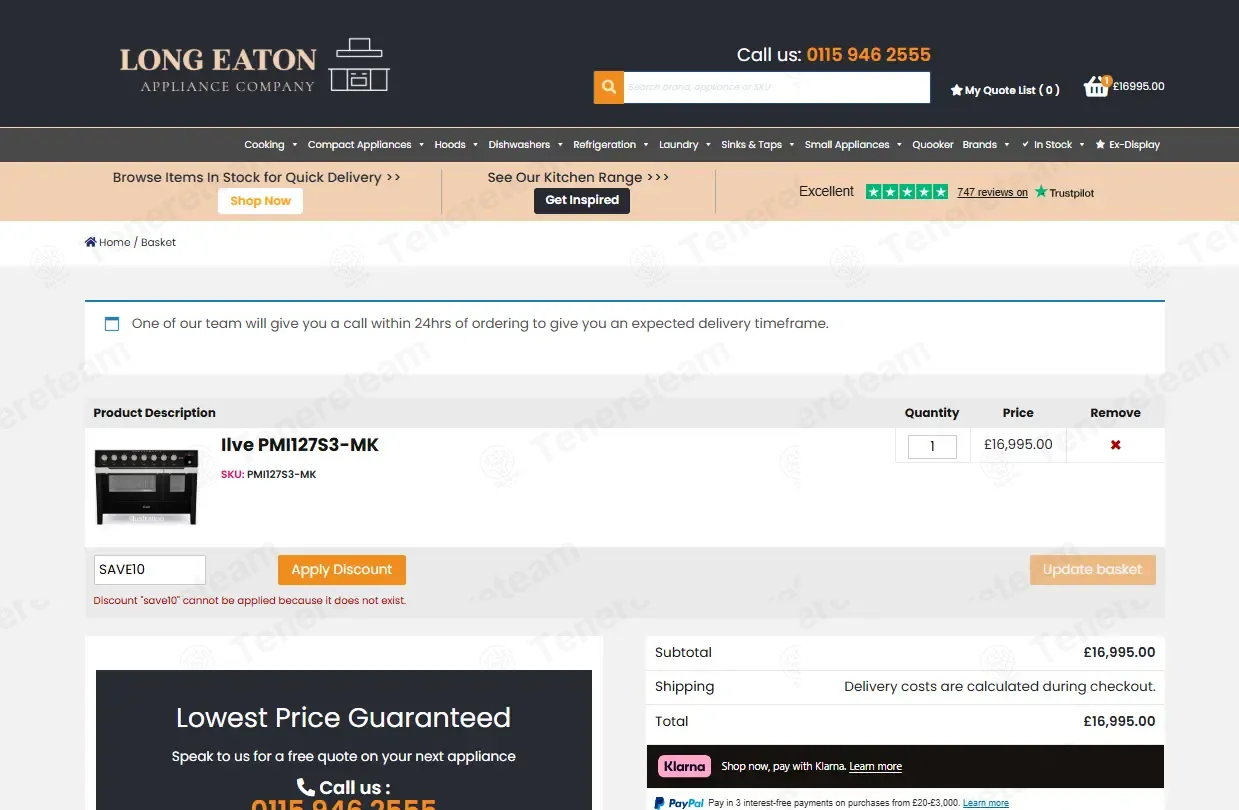Click the Get Inspired button

tap(582, 200)
